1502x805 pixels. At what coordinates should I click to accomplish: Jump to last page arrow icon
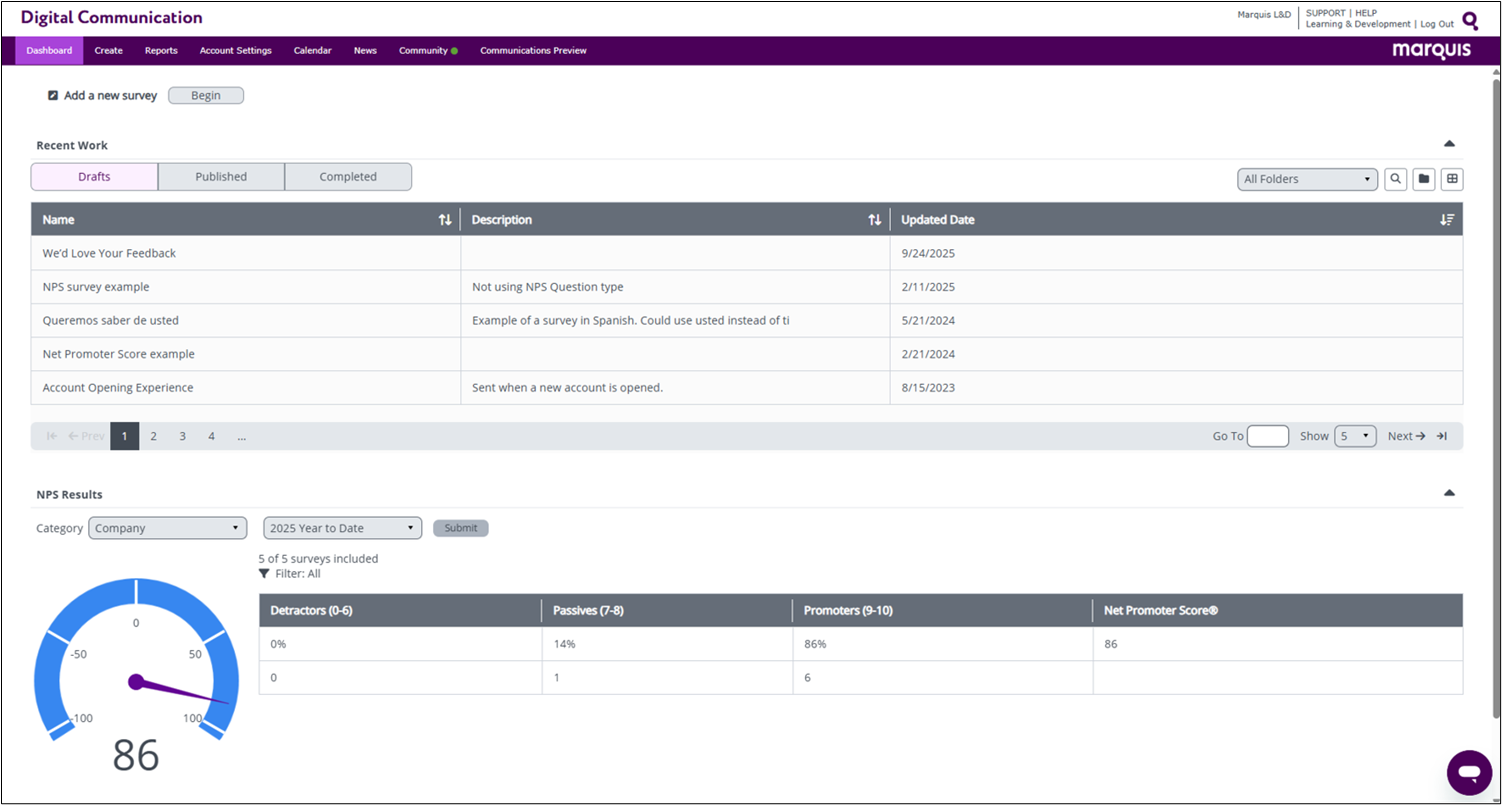coord(1442,436)
